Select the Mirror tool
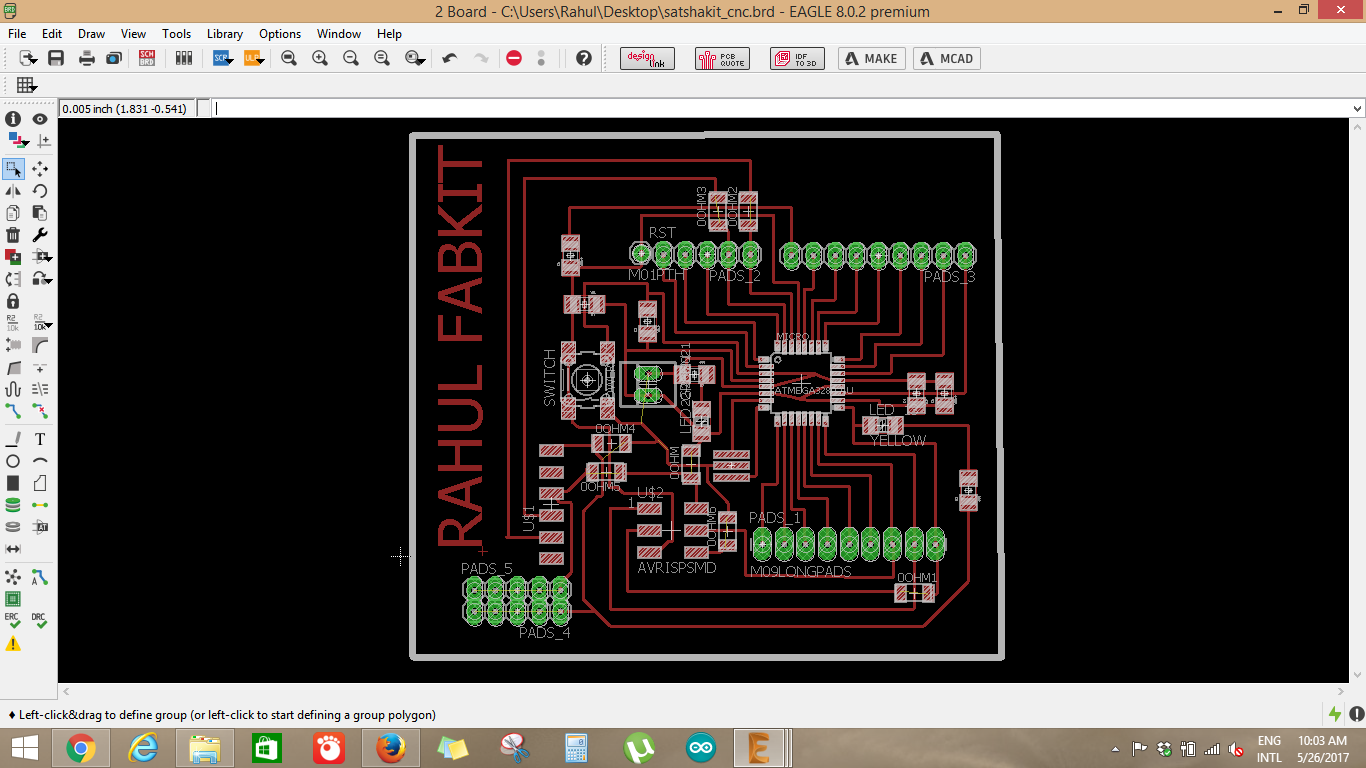The height and width of the screenshot is (768, 1366). [x=13, y=191]
